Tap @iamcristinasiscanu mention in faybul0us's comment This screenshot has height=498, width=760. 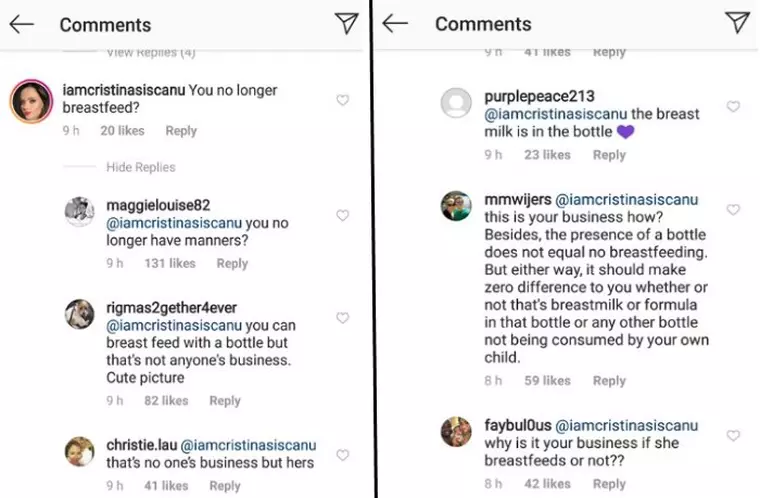[627, 425]
